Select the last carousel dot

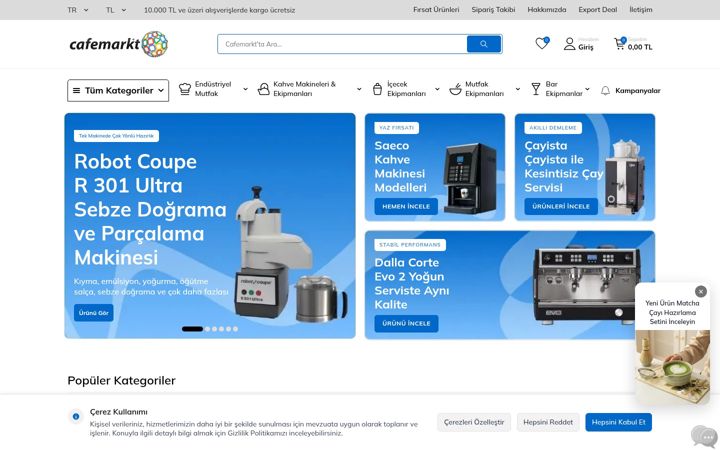click(x=235, y=329)
